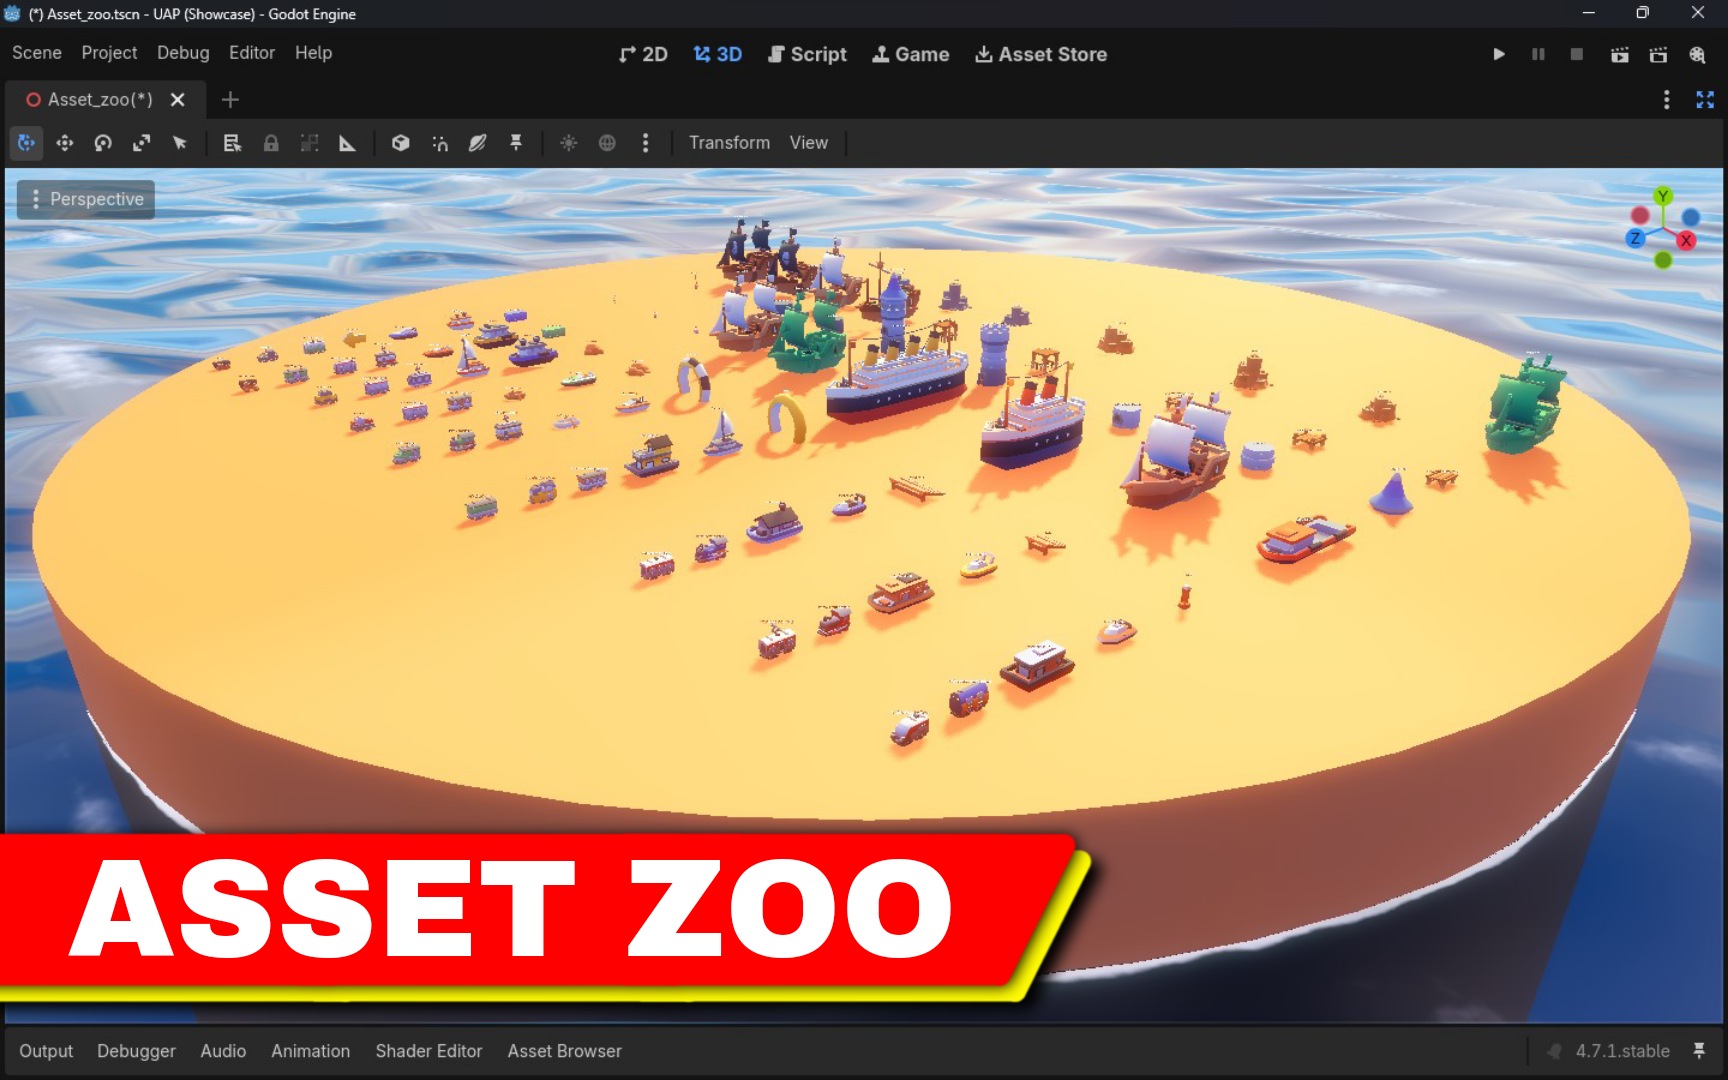
Task: Open the movie maker mode icon
Action: click(x=1697, y=55)
